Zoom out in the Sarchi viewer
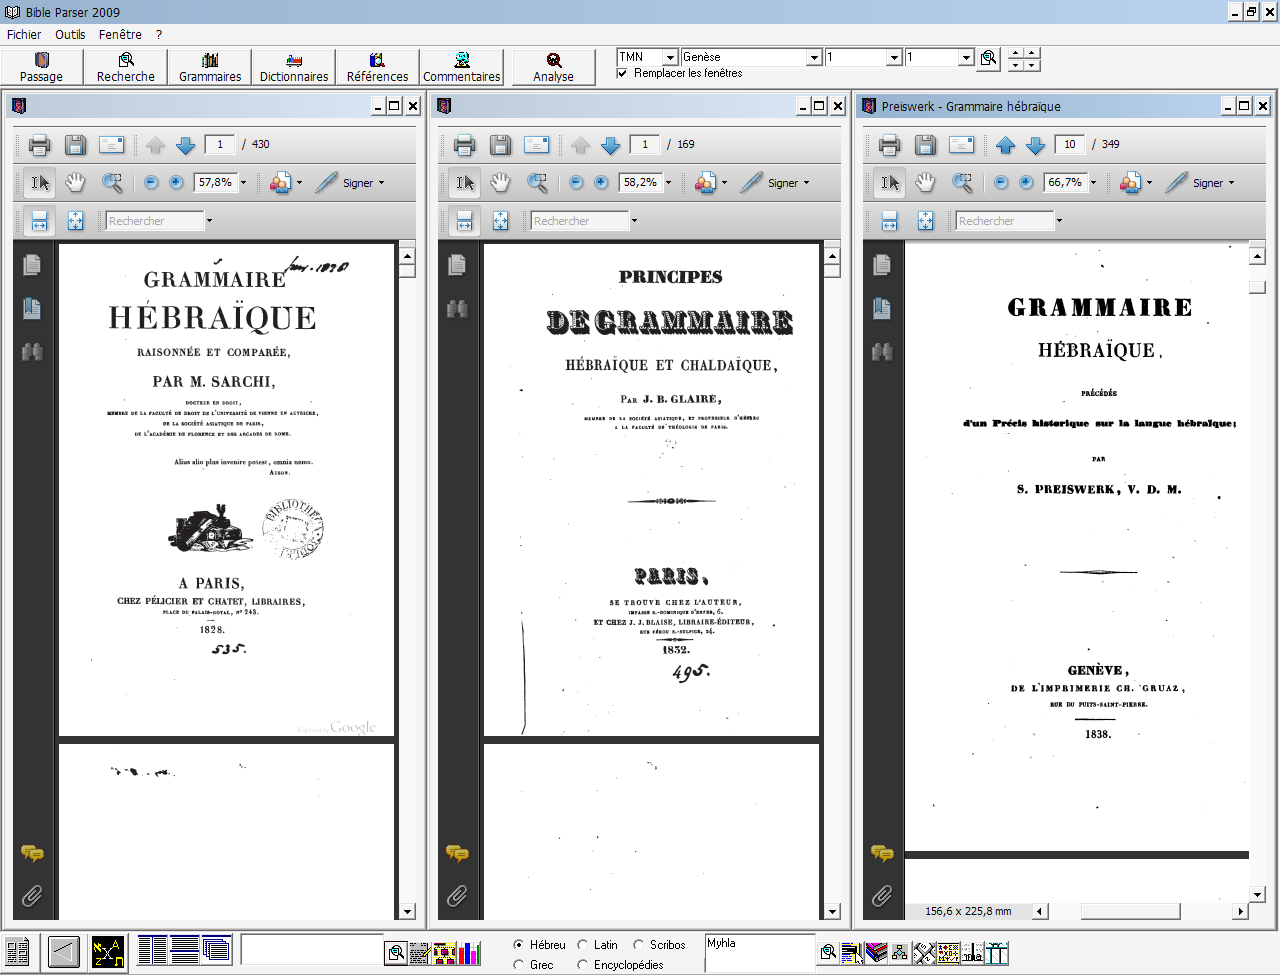1280x976 pixels. click(151, 182)
